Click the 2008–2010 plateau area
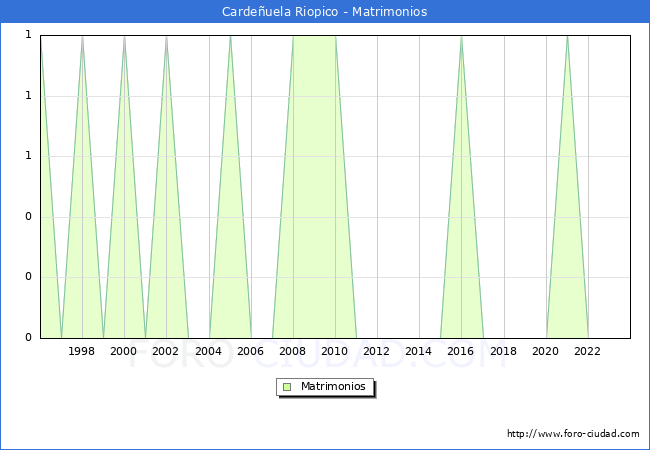The image size is (650, 450). (x=314, y=186)
